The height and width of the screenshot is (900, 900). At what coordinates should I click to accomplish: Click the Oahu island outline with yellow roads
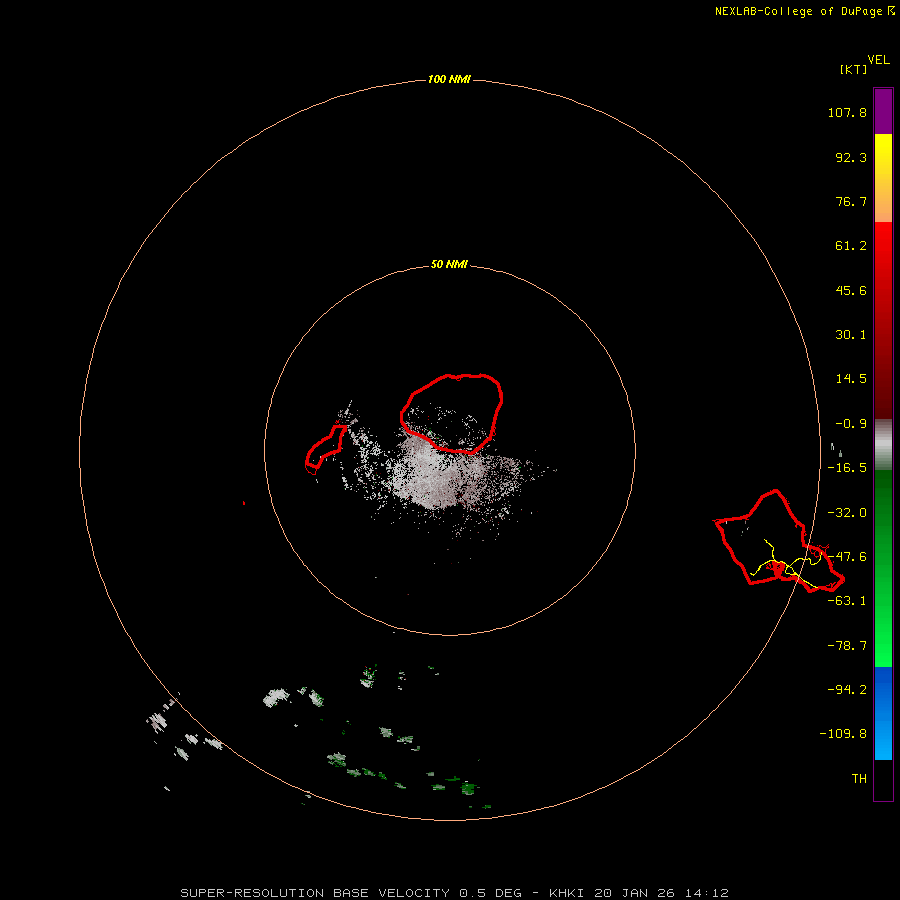pyautogui.click(x=779, y=541)
